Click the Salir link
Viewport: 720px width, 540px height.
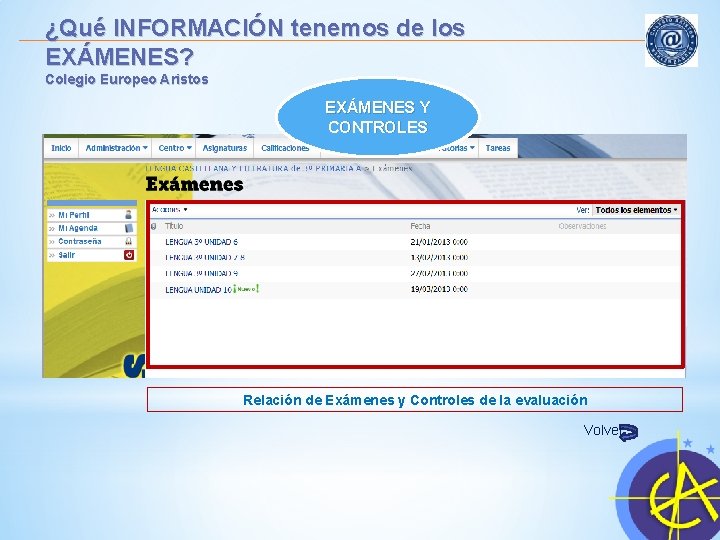point(66,255)
